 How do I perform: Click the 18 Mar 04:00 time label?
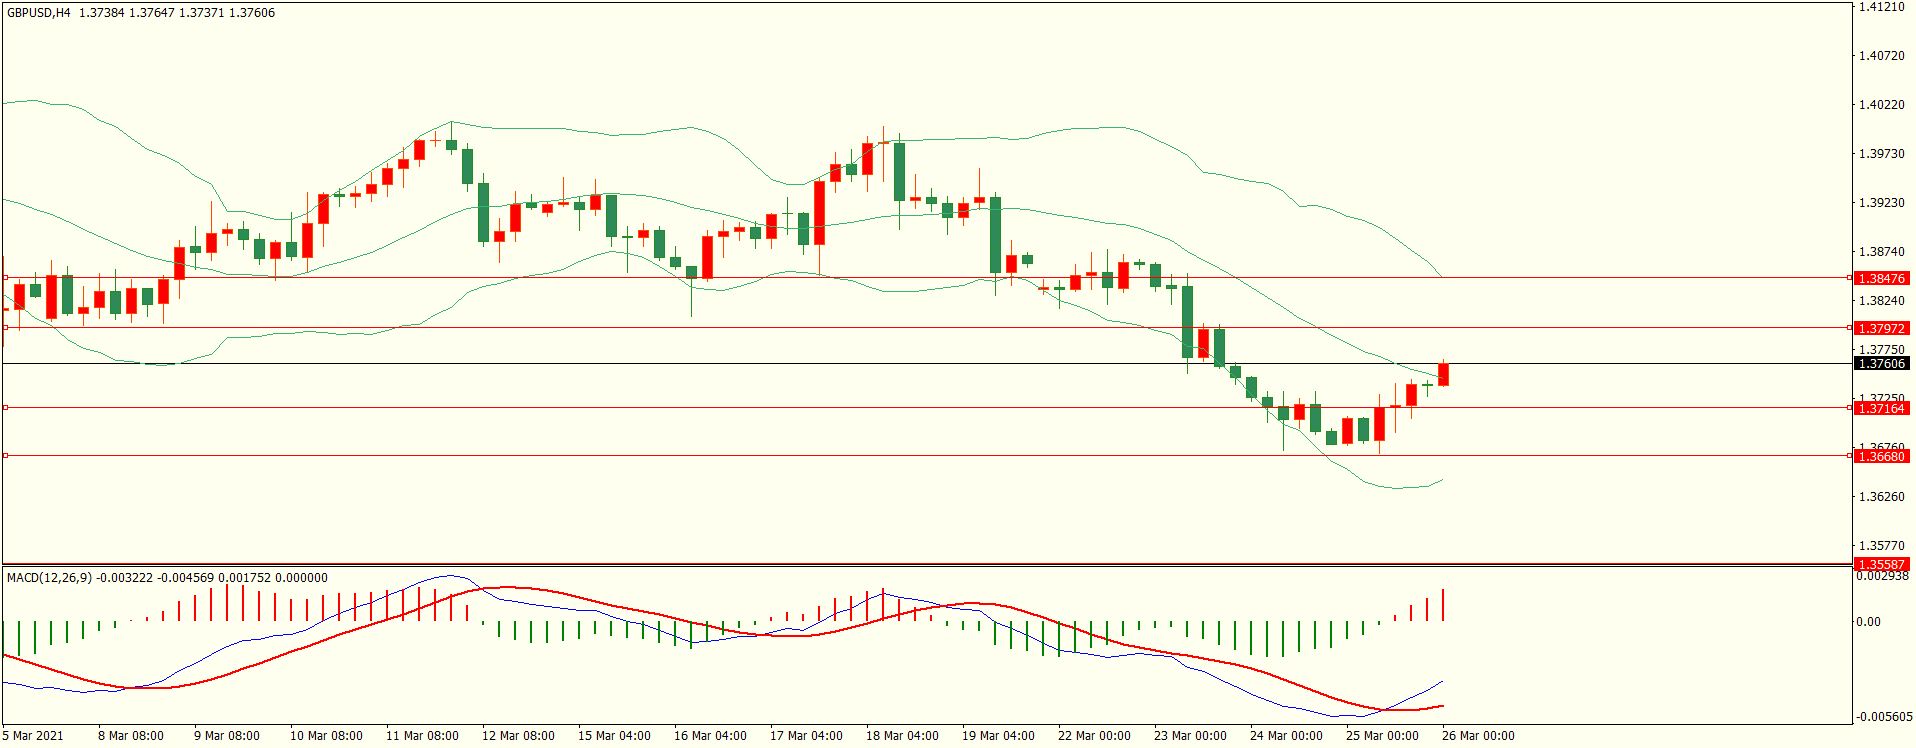[x=902, y=736]
